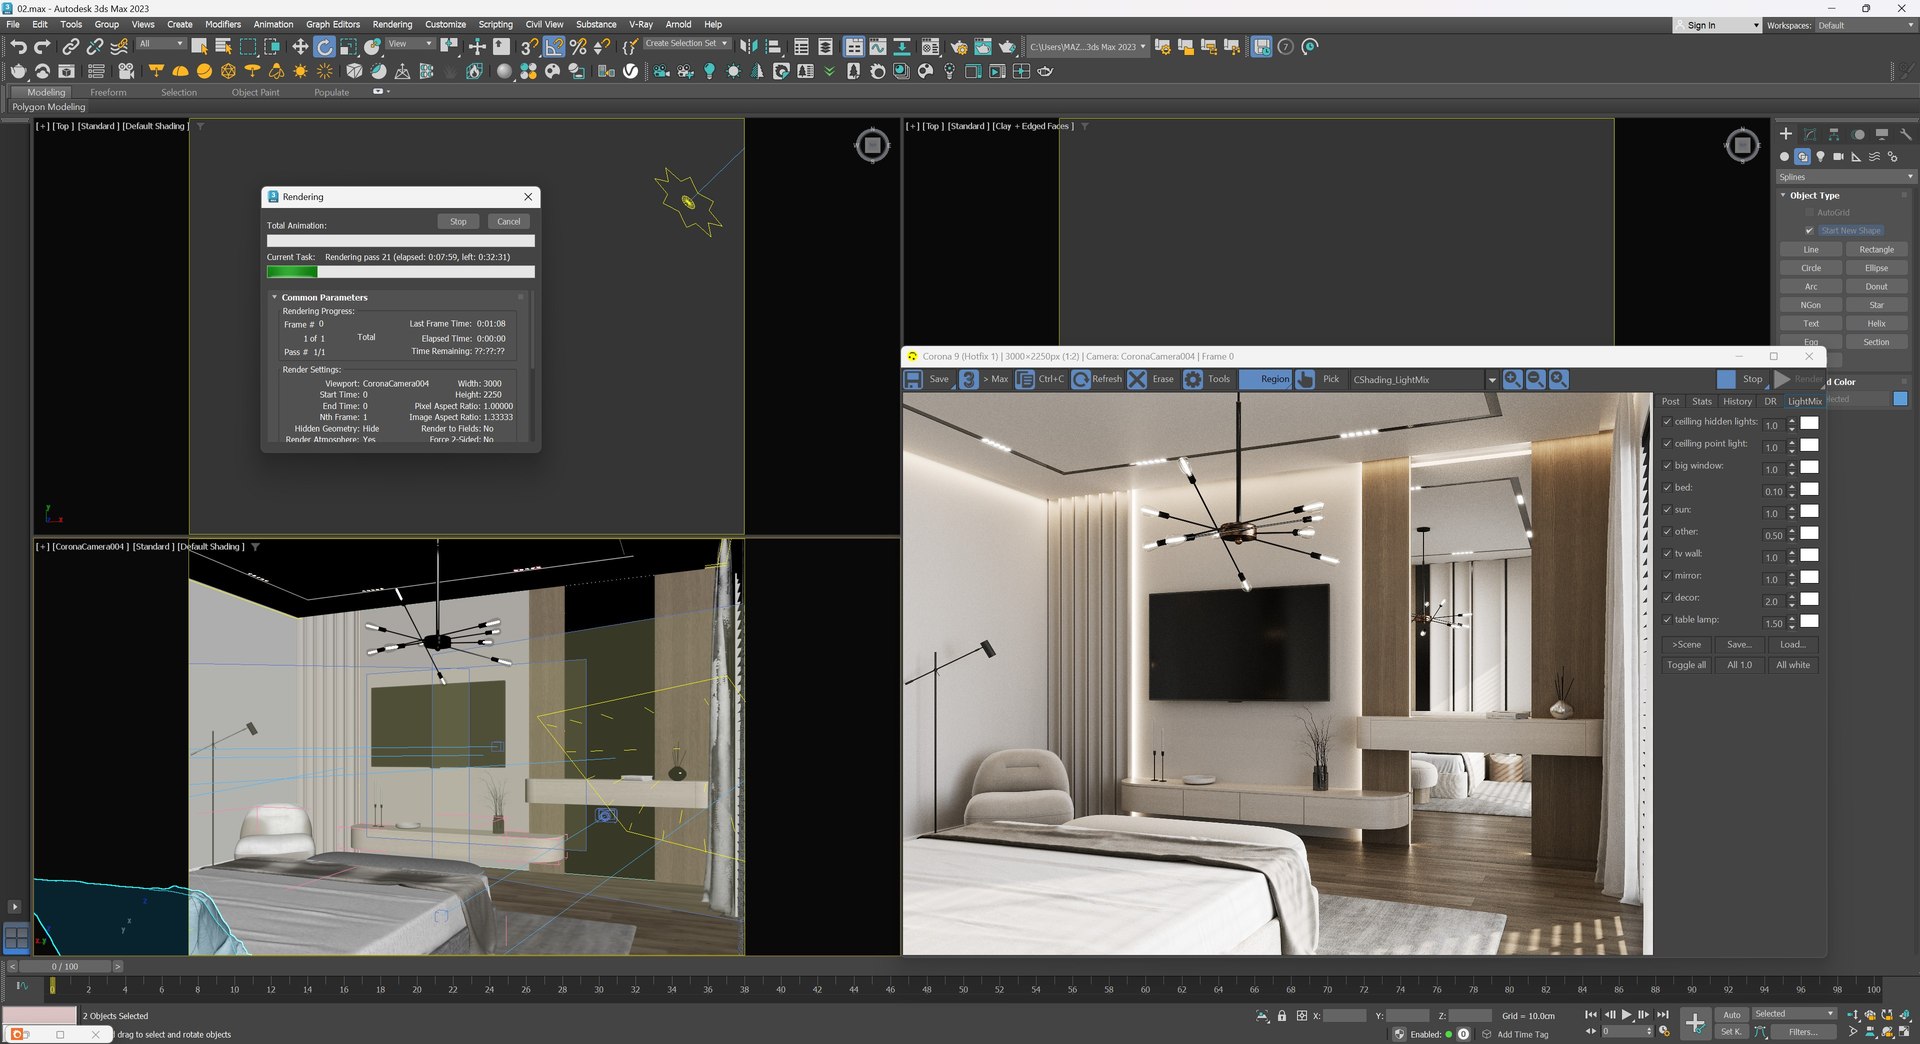
Task: Click the ViewCube in left top viewport
Action: click(872, 146)
